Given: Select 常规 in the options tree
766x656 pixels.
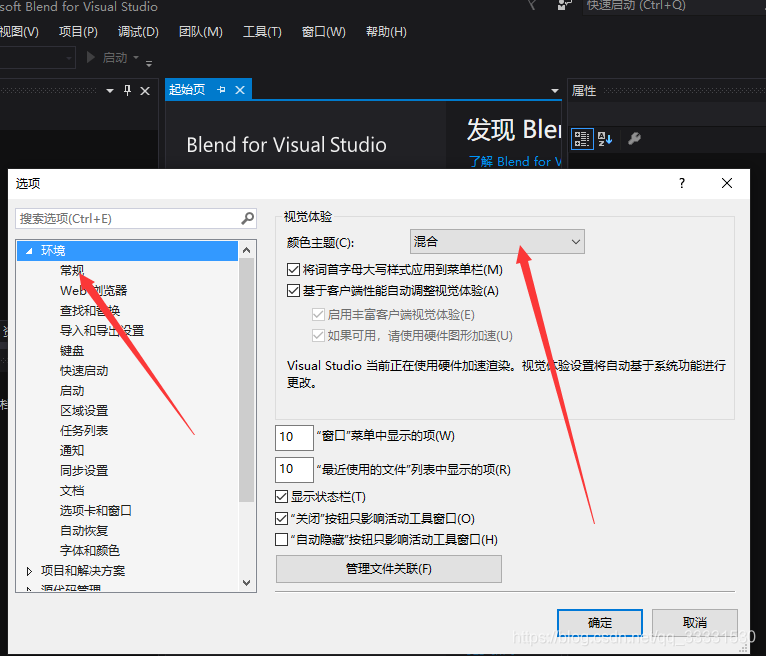Looking at the screenshot, I should (72, 271).
